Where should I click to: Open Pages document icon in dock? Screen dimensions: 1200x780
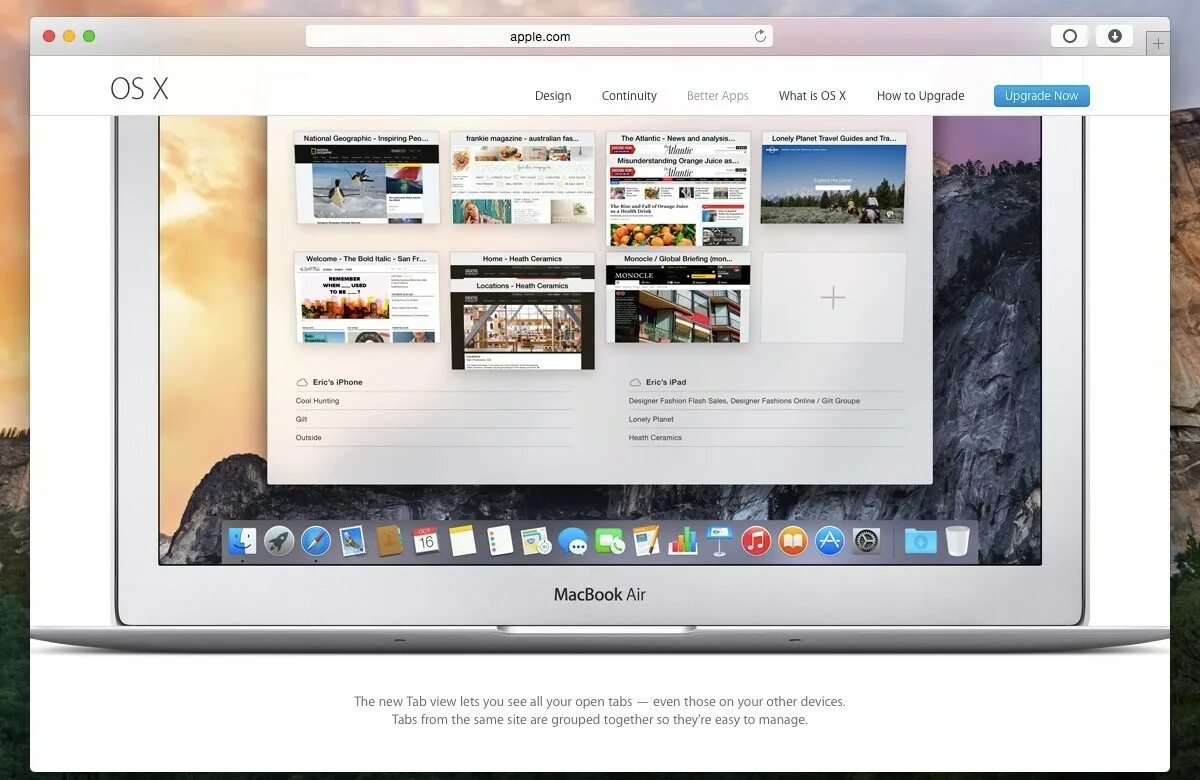click(x=646, y=541)
